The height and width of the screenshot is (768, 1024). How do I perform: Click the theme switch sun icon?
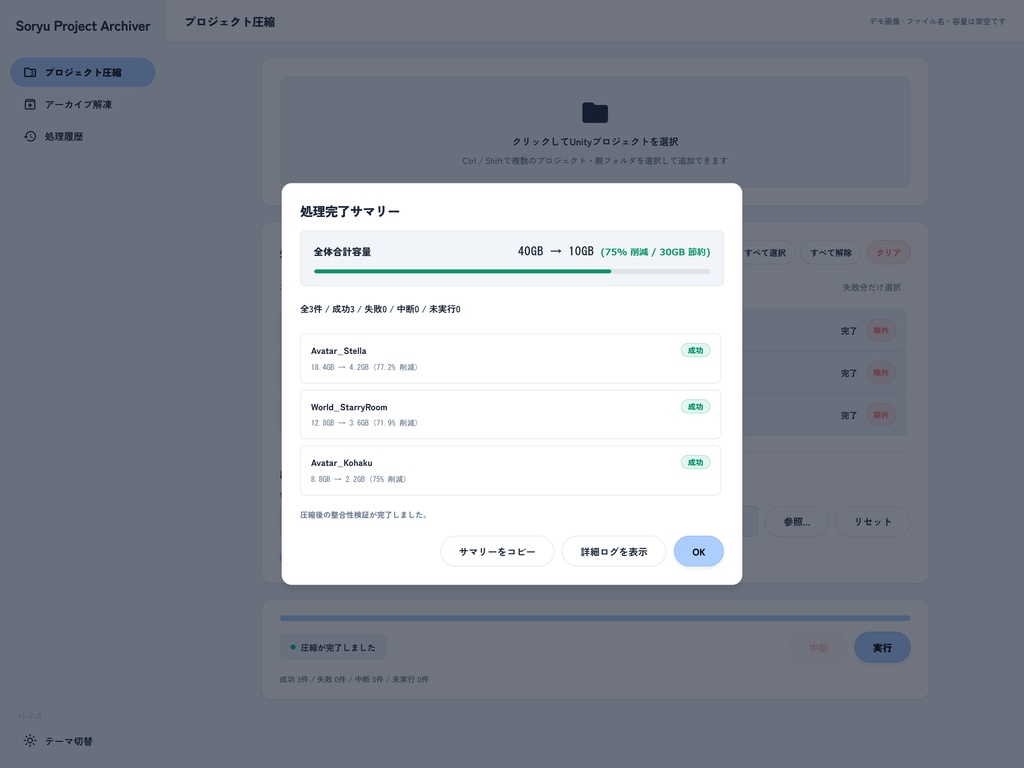tap(30, 741)
